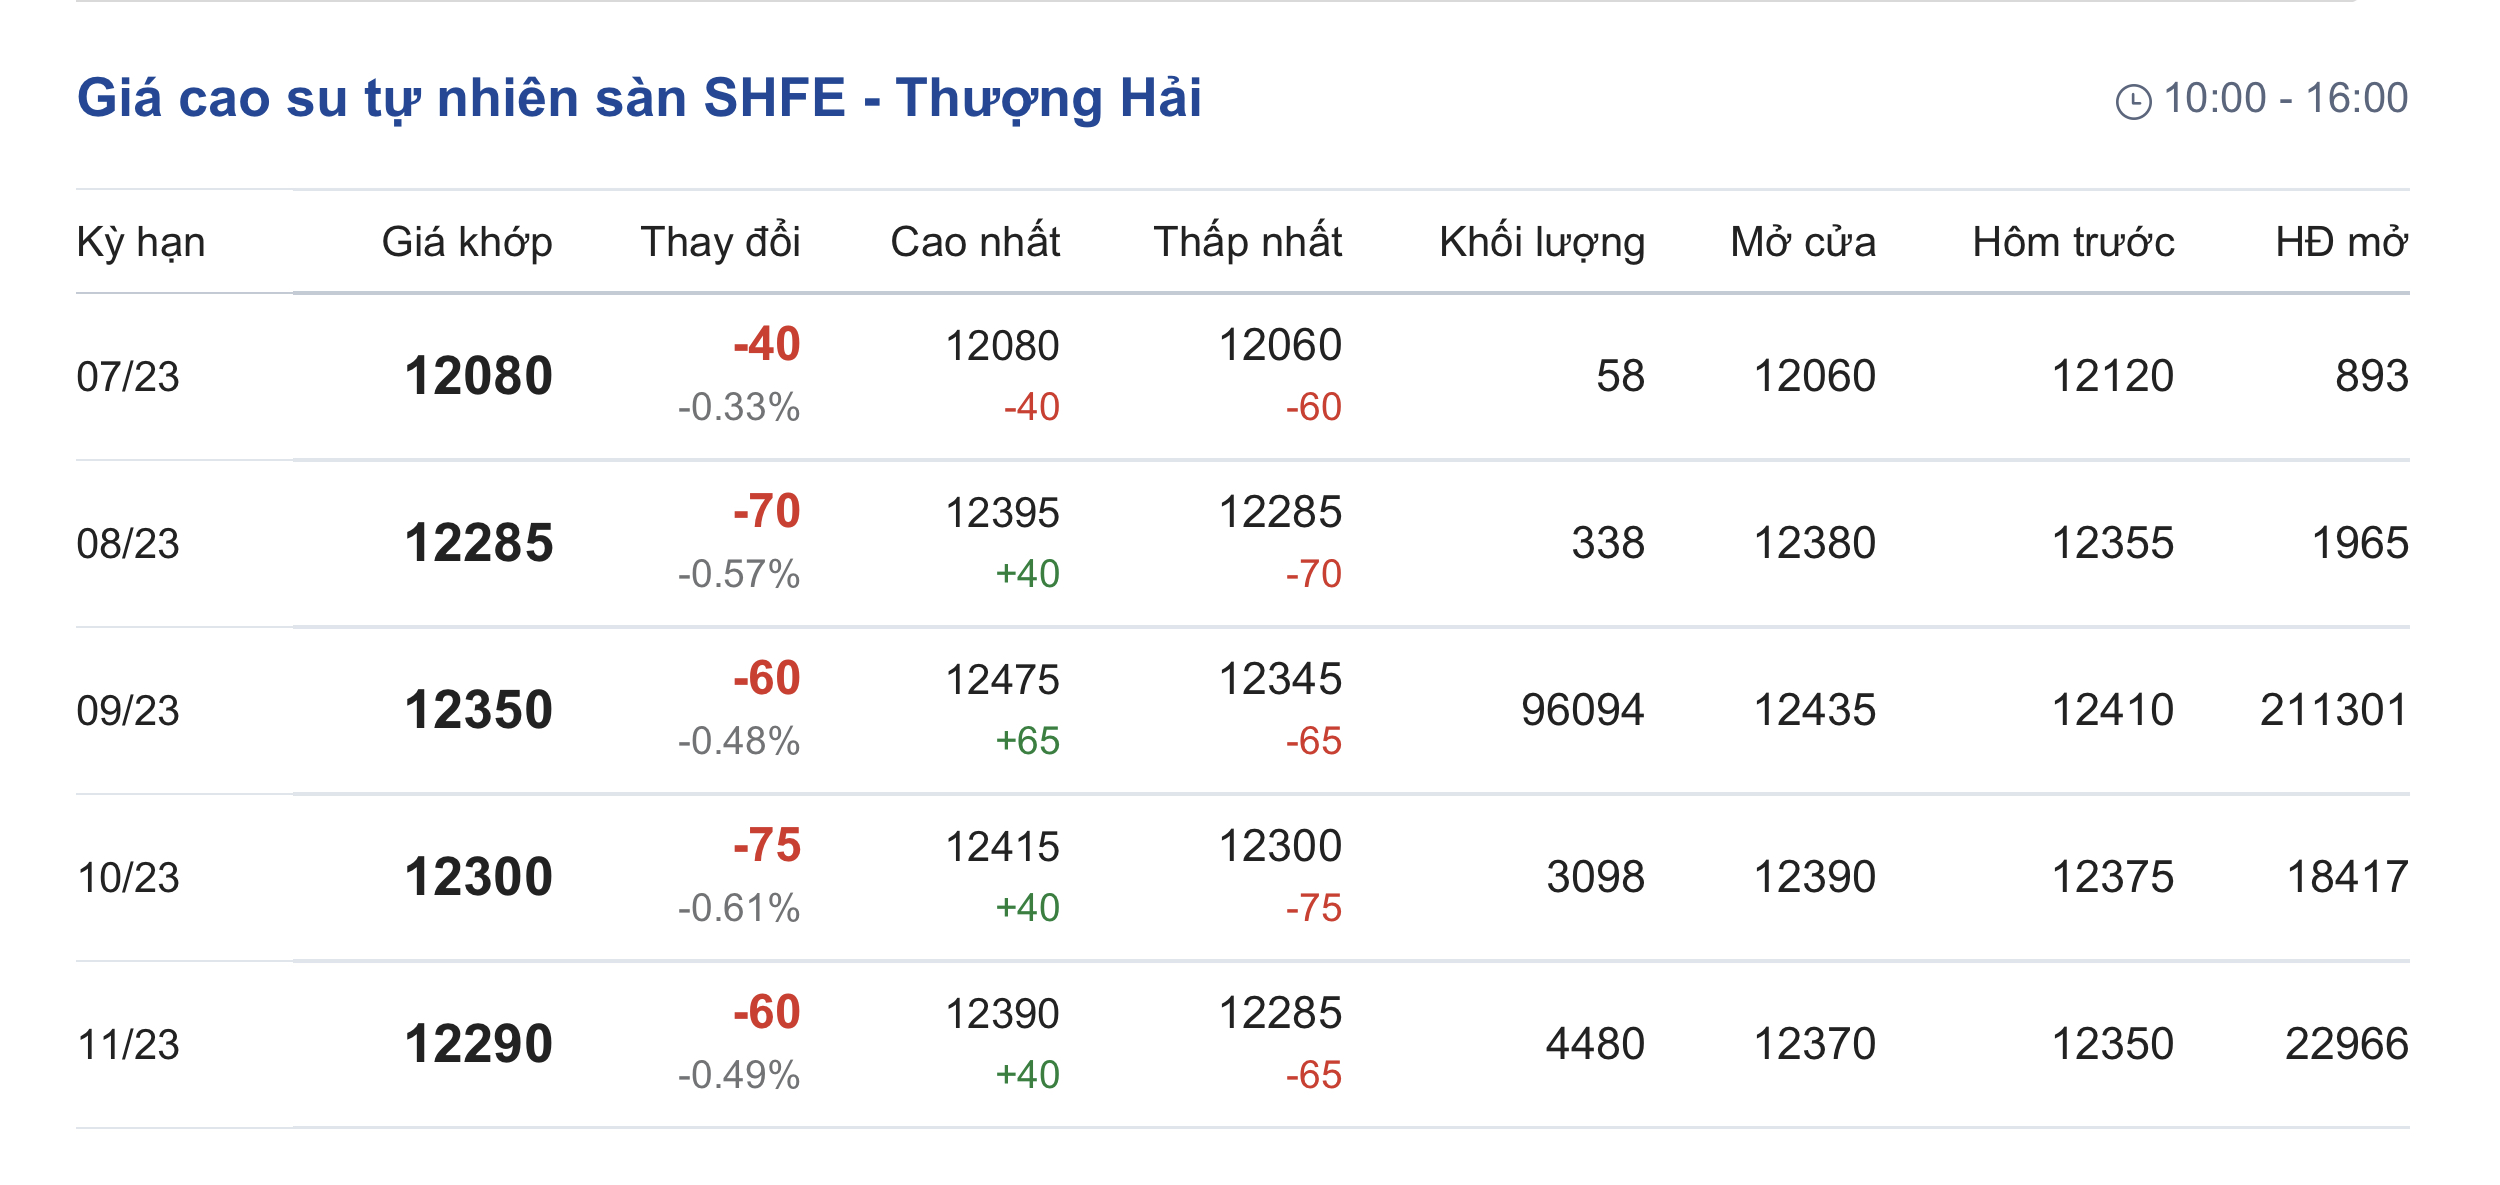
Task: Click the Thay đổi column header
Action: [x=720, y=242]
